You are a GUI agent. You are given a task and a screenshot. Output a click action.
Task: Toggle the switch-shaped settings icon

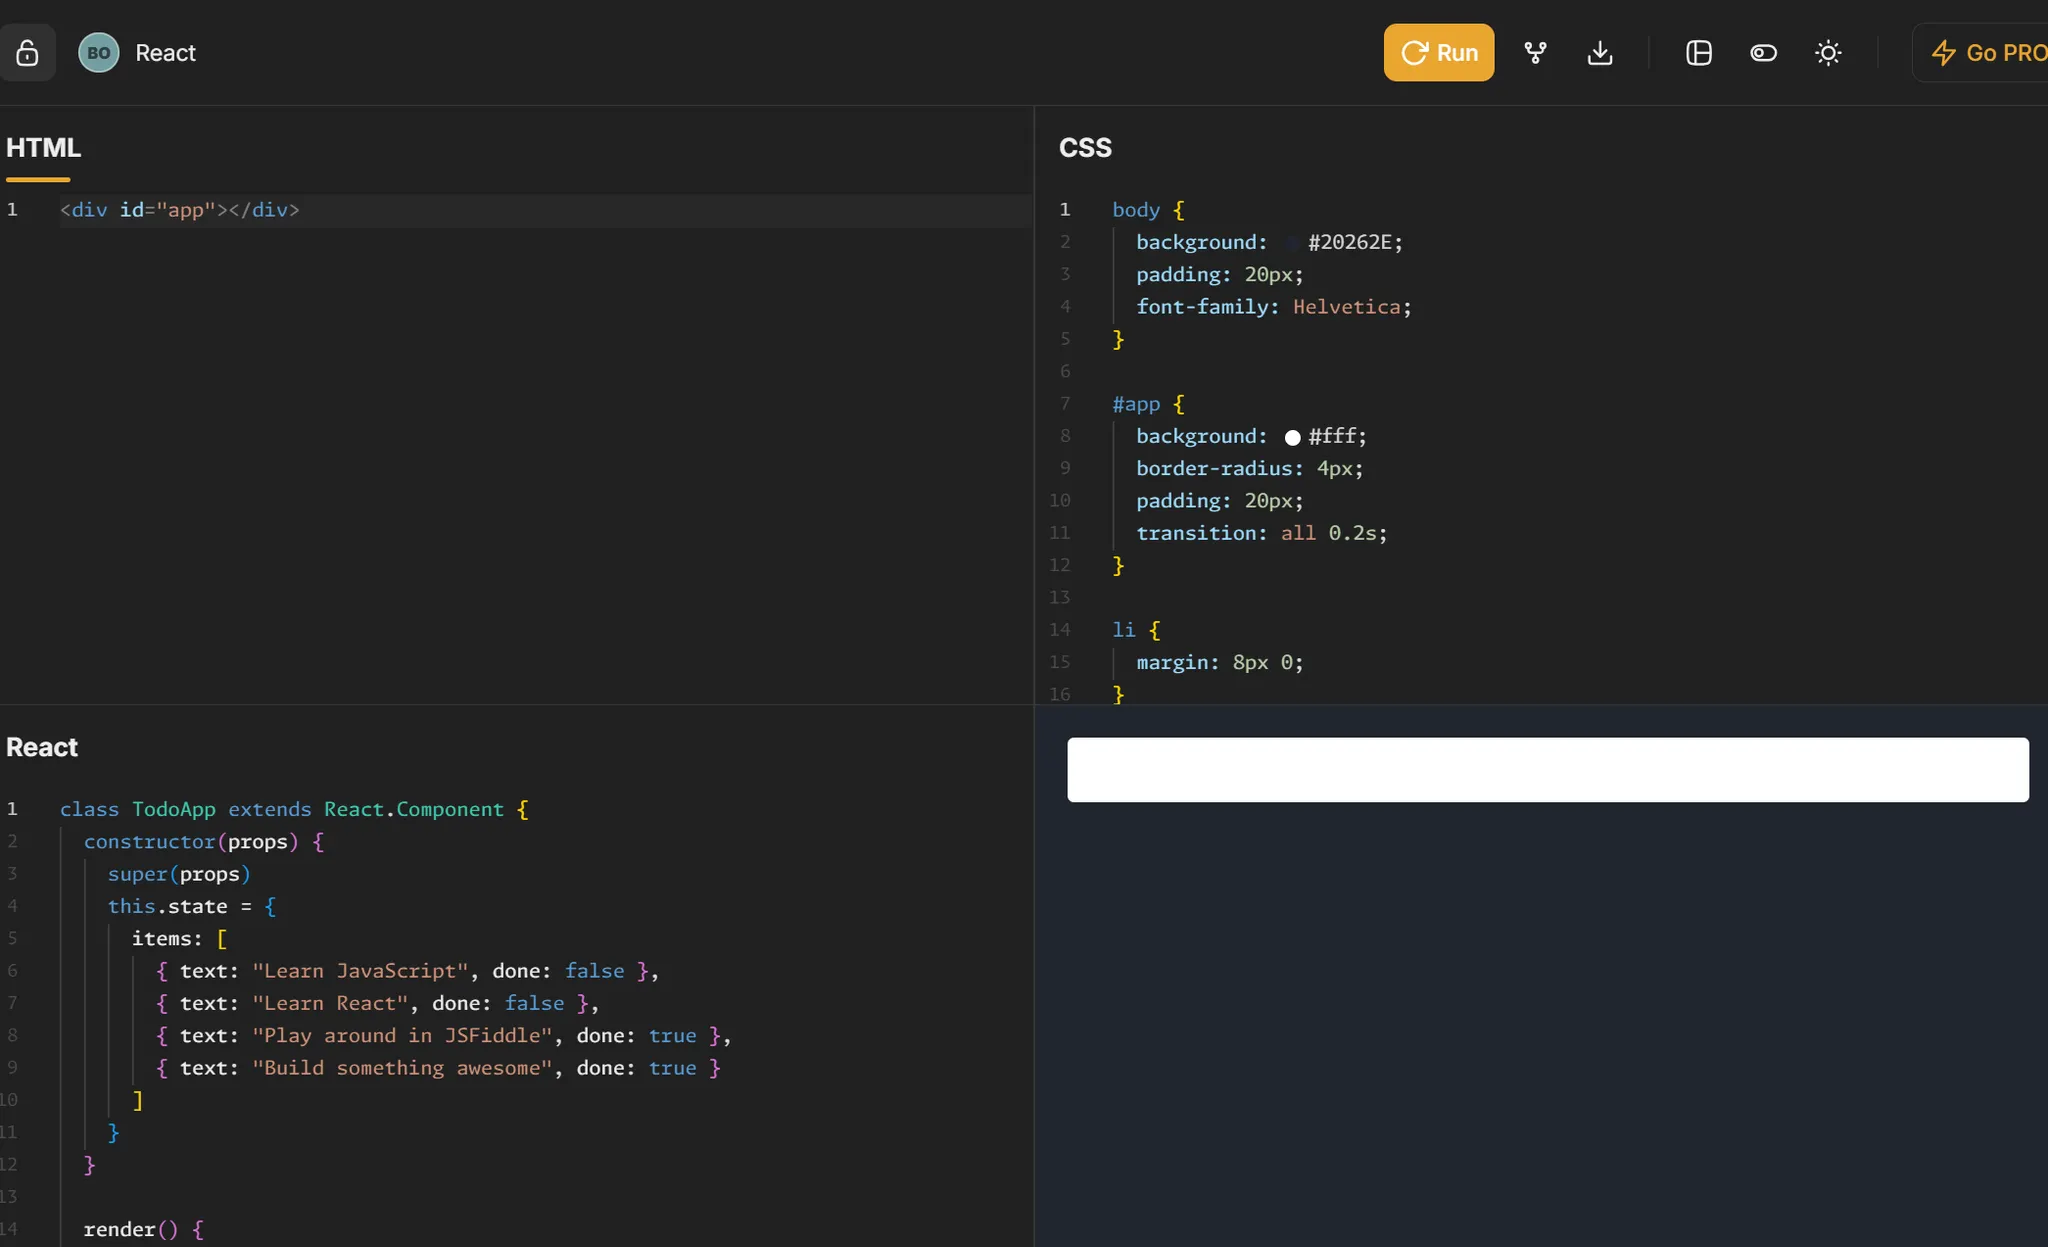click(x=1763, y=53)
